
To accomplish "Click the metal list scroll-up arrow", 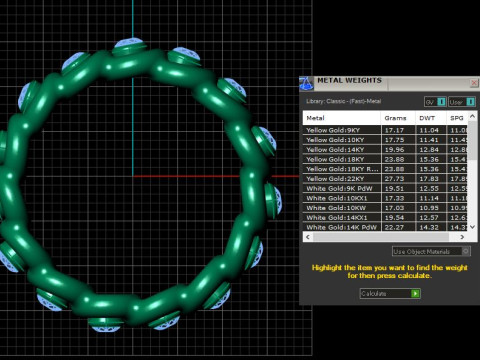I will [472, 116].
